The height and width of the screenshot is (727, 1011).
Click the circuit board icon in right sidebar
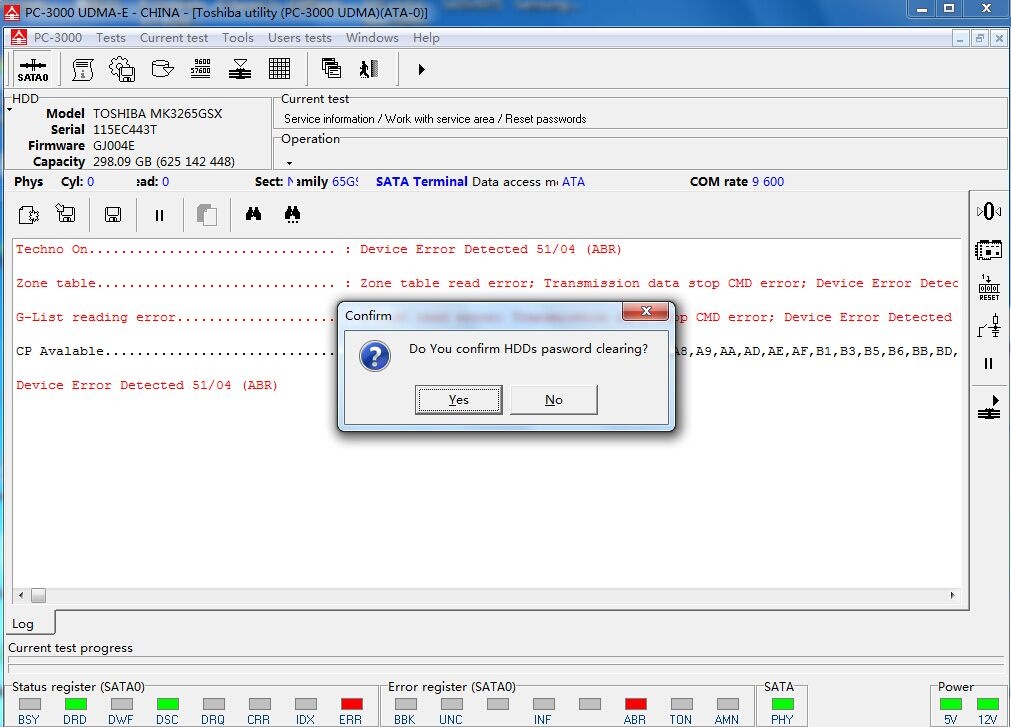(x=988, y=249)
